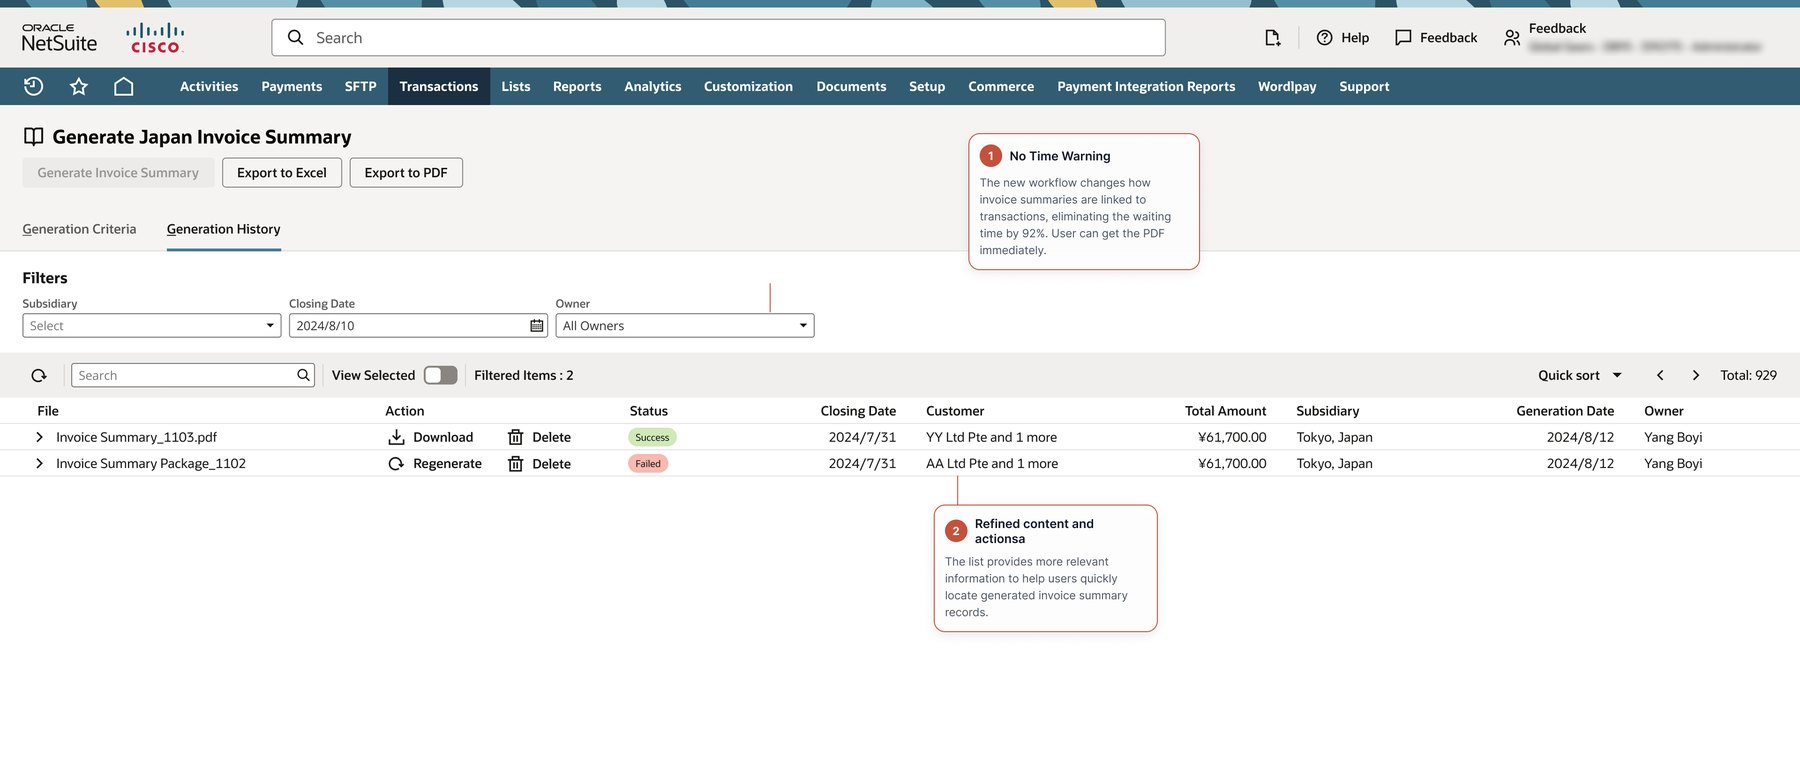Screen dimensions: 1800x770
Task: Click Export to PDF button
Action: point(406,173)
